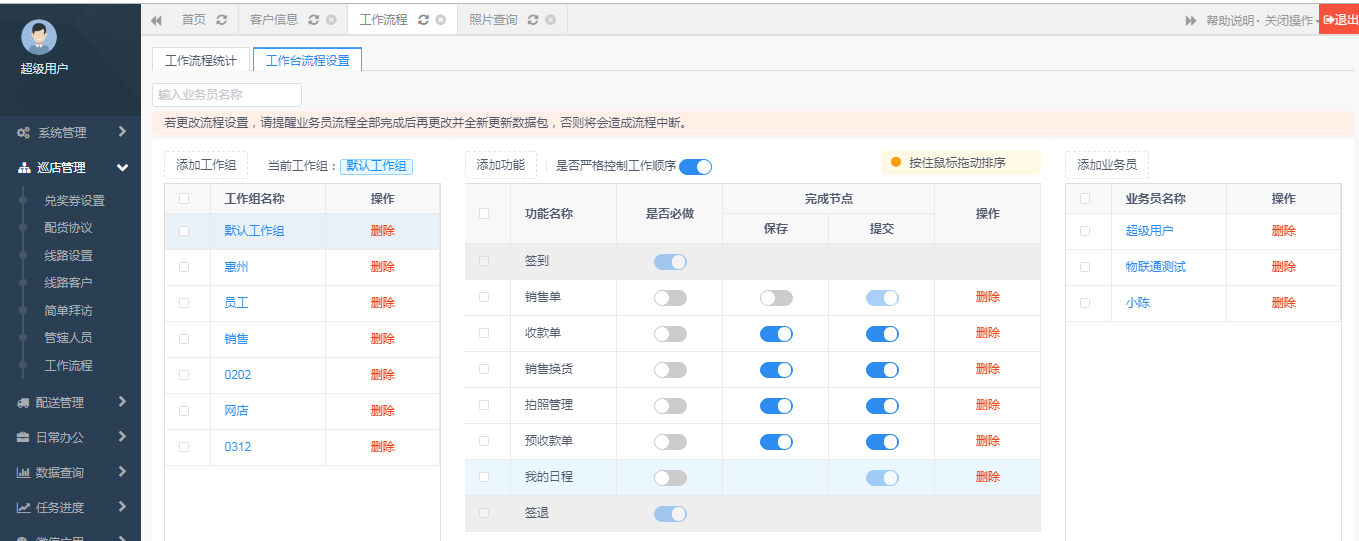Click the 退出 logout button
This screenshot has height=541, width=1359.
[x=1339, y=19]
